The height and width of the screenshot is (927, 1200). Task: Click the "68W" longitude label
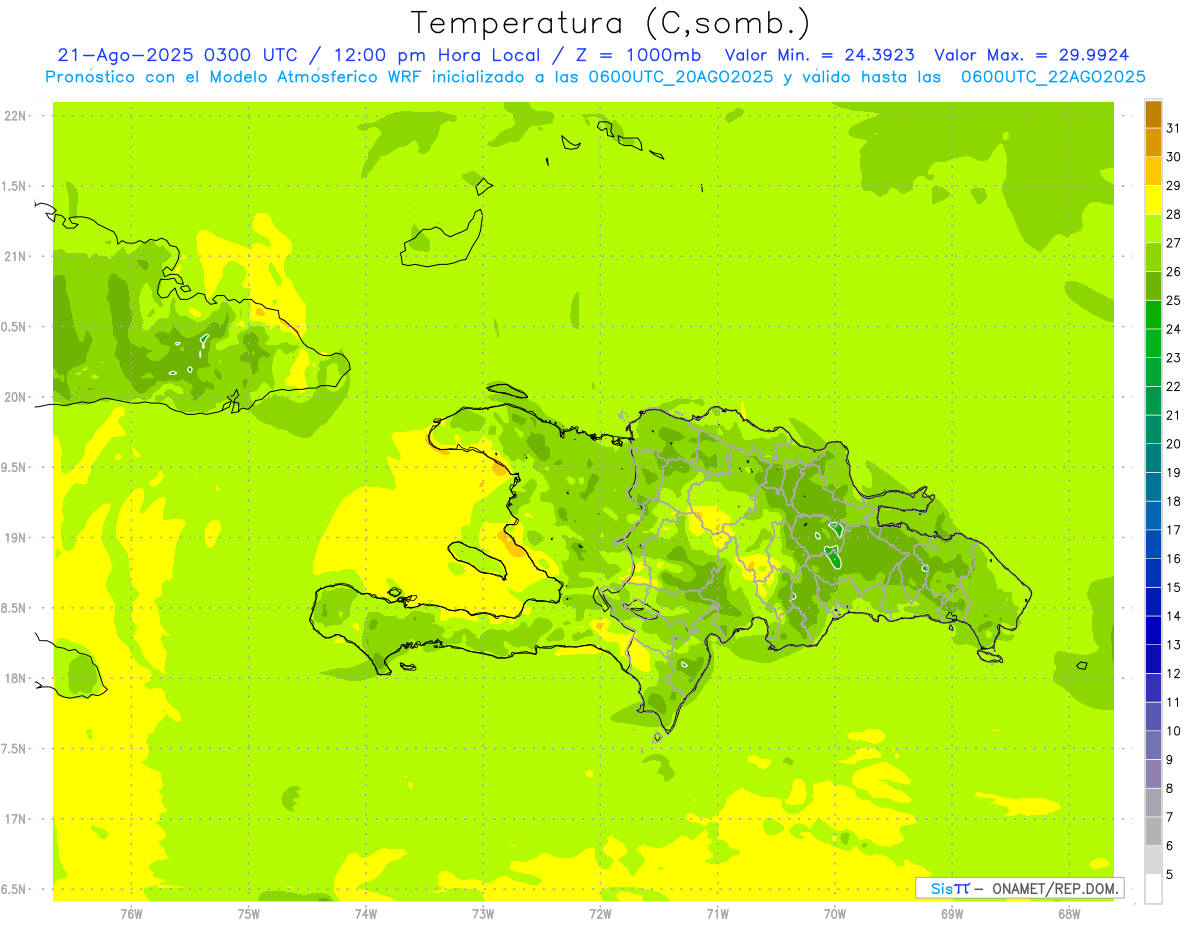1069,914
